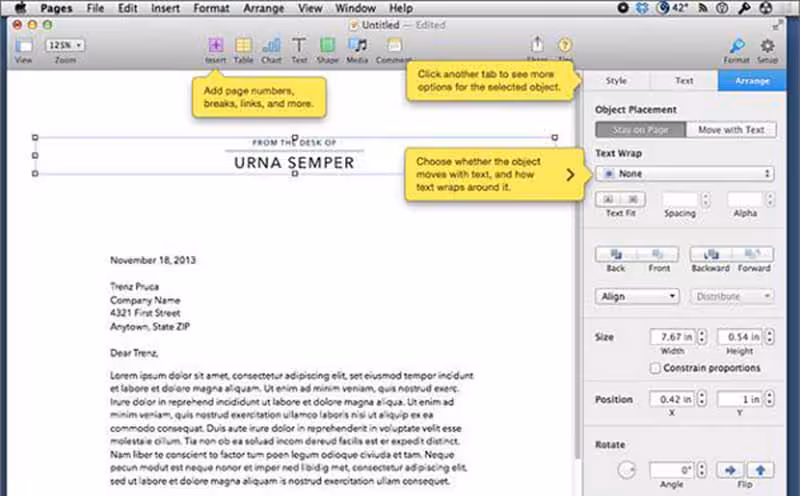Click the Alpha input field
Viewport: 800px width, 496px height.
(745, 200)
